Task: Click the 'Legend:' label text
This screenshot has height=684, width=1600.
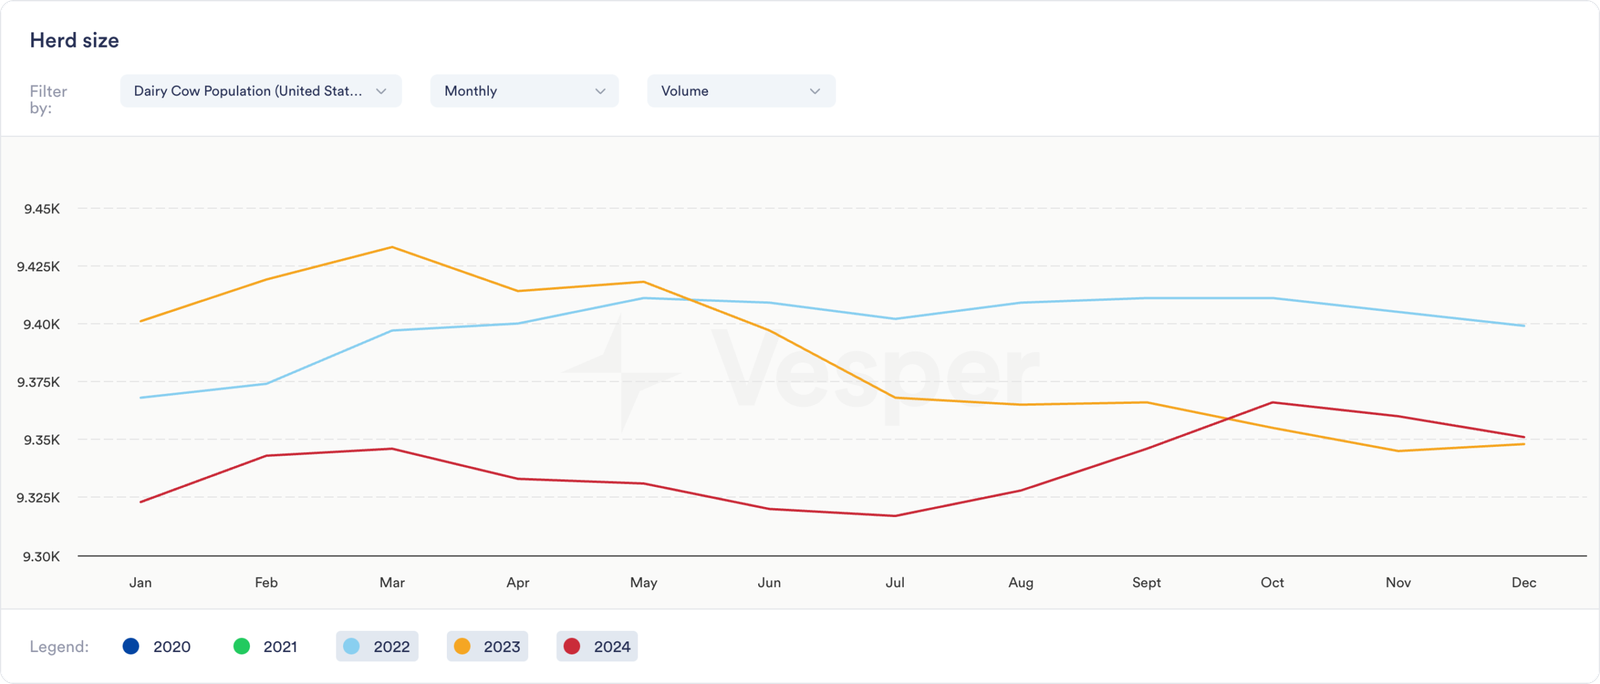Action: 59,647
